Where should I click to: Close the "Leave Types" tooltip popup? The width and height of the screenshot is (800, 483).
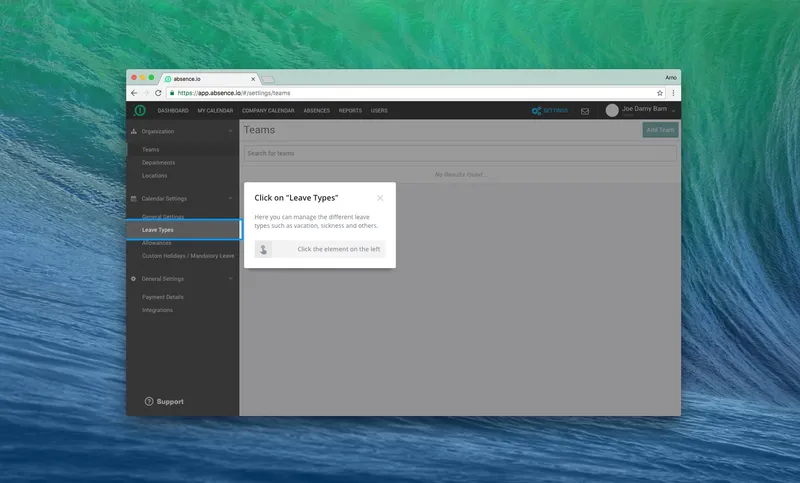click(x=380, y=198)
